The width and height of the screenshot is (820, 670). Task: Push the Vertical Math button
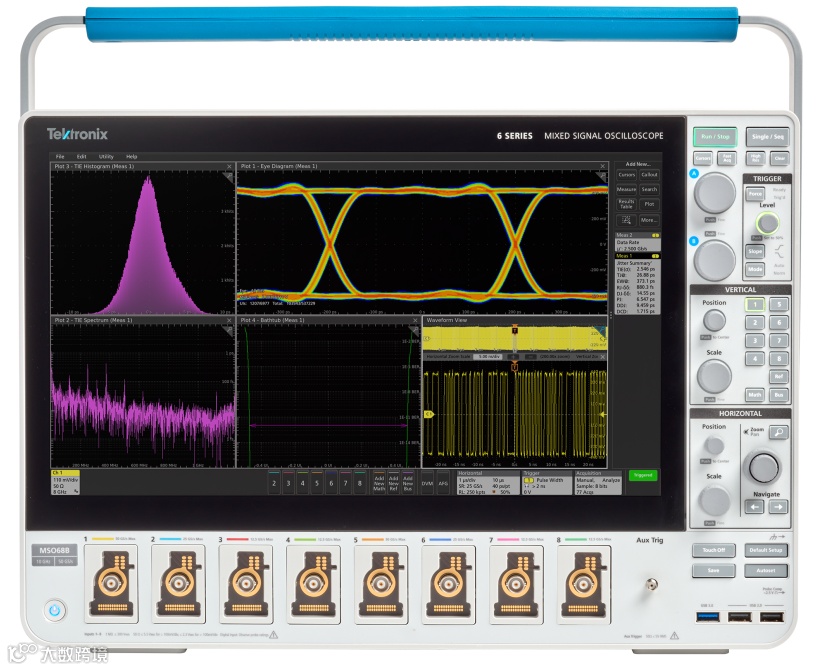tap(755, 395)
